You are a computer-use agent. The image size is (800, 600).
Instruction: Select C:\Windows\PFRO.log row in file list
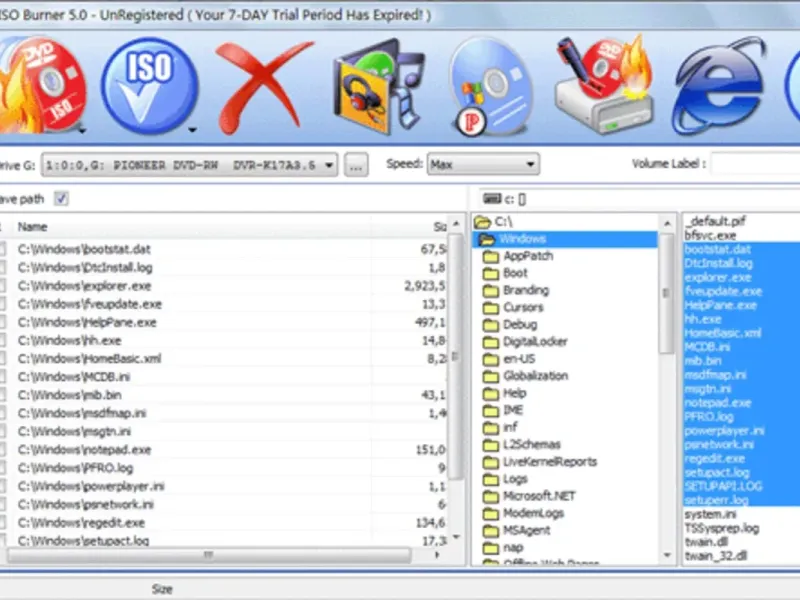click(x=224, y=468)
